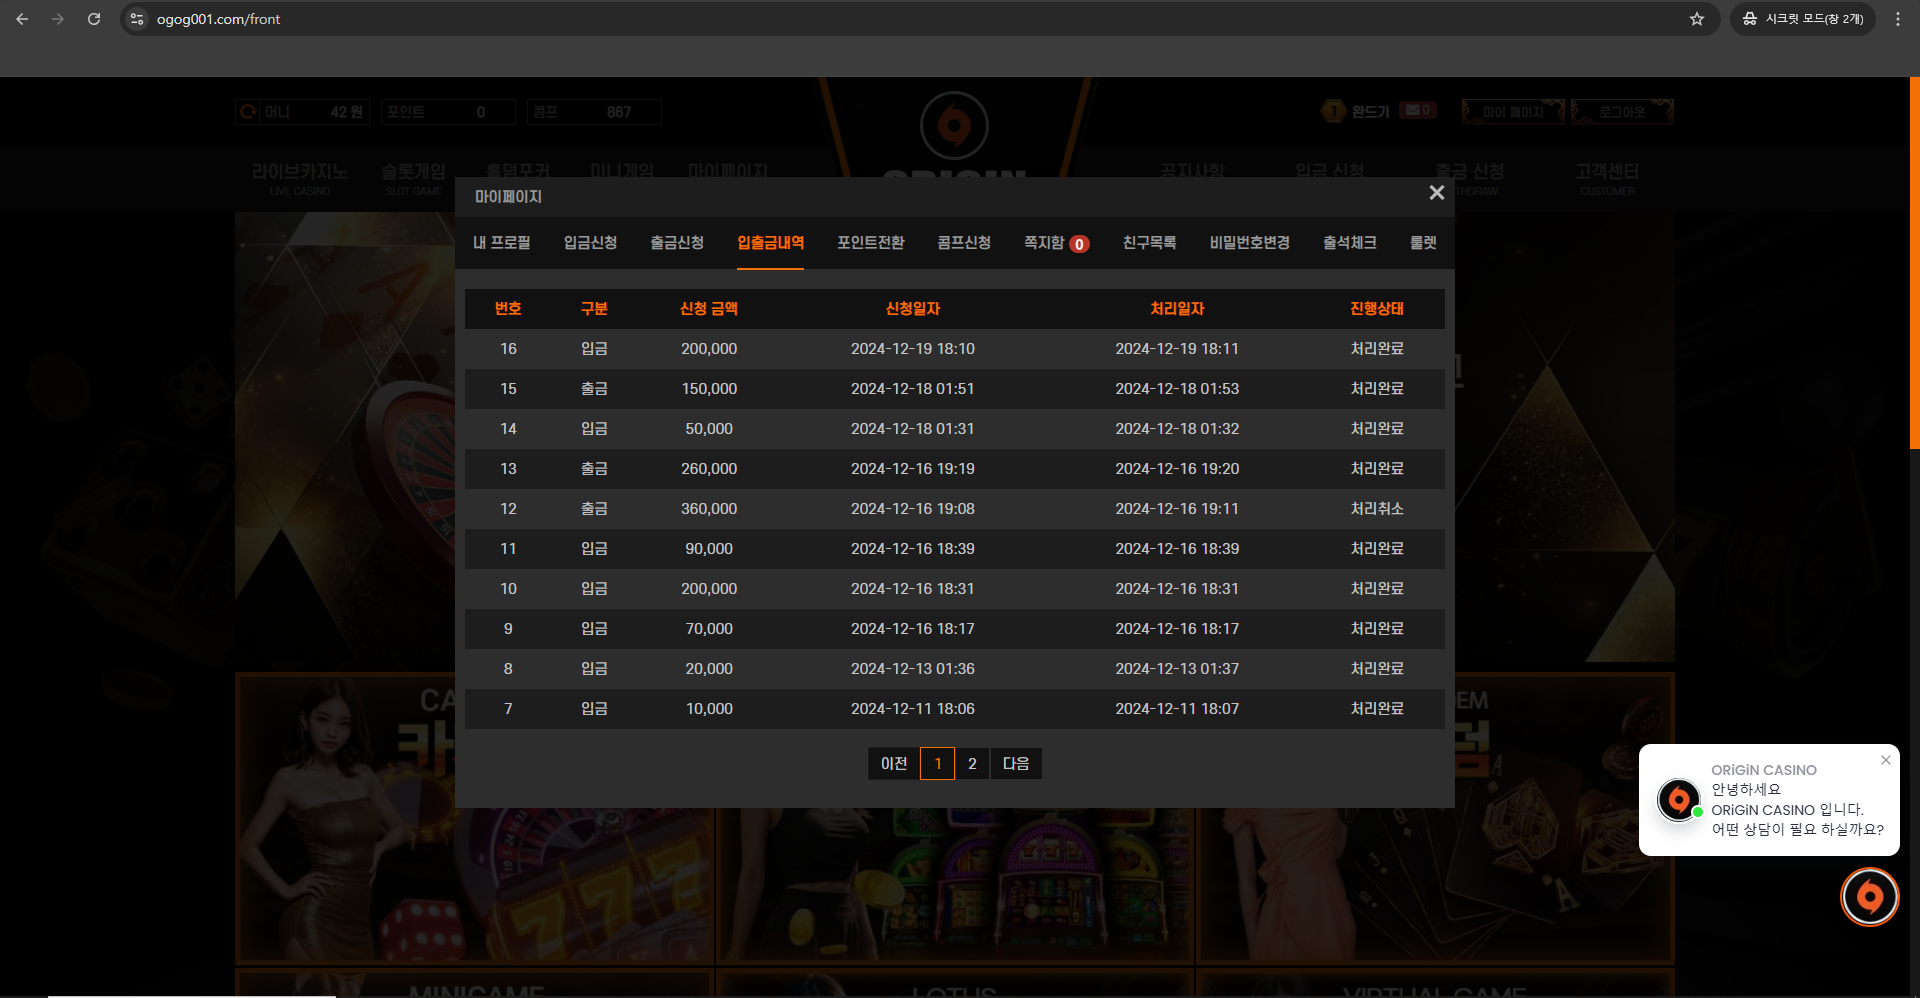Close the 마이페이지 dialog
This screenshot has height=998, width=1920.
coord(1437,193)
